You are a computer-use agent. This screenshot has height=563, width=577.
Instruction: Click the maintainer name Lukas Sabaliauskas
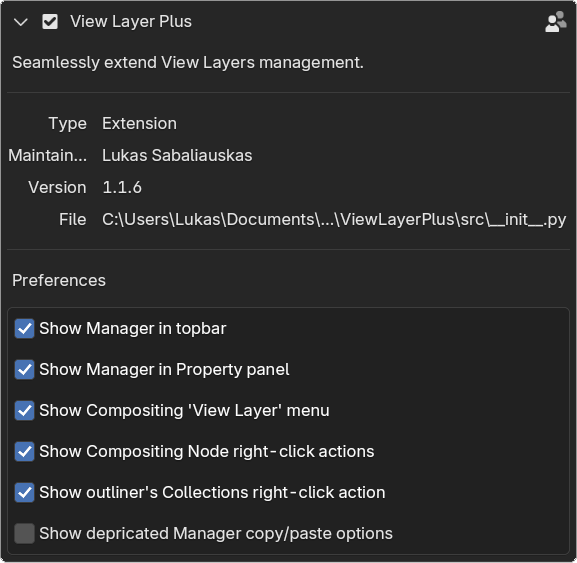[177, 155]
